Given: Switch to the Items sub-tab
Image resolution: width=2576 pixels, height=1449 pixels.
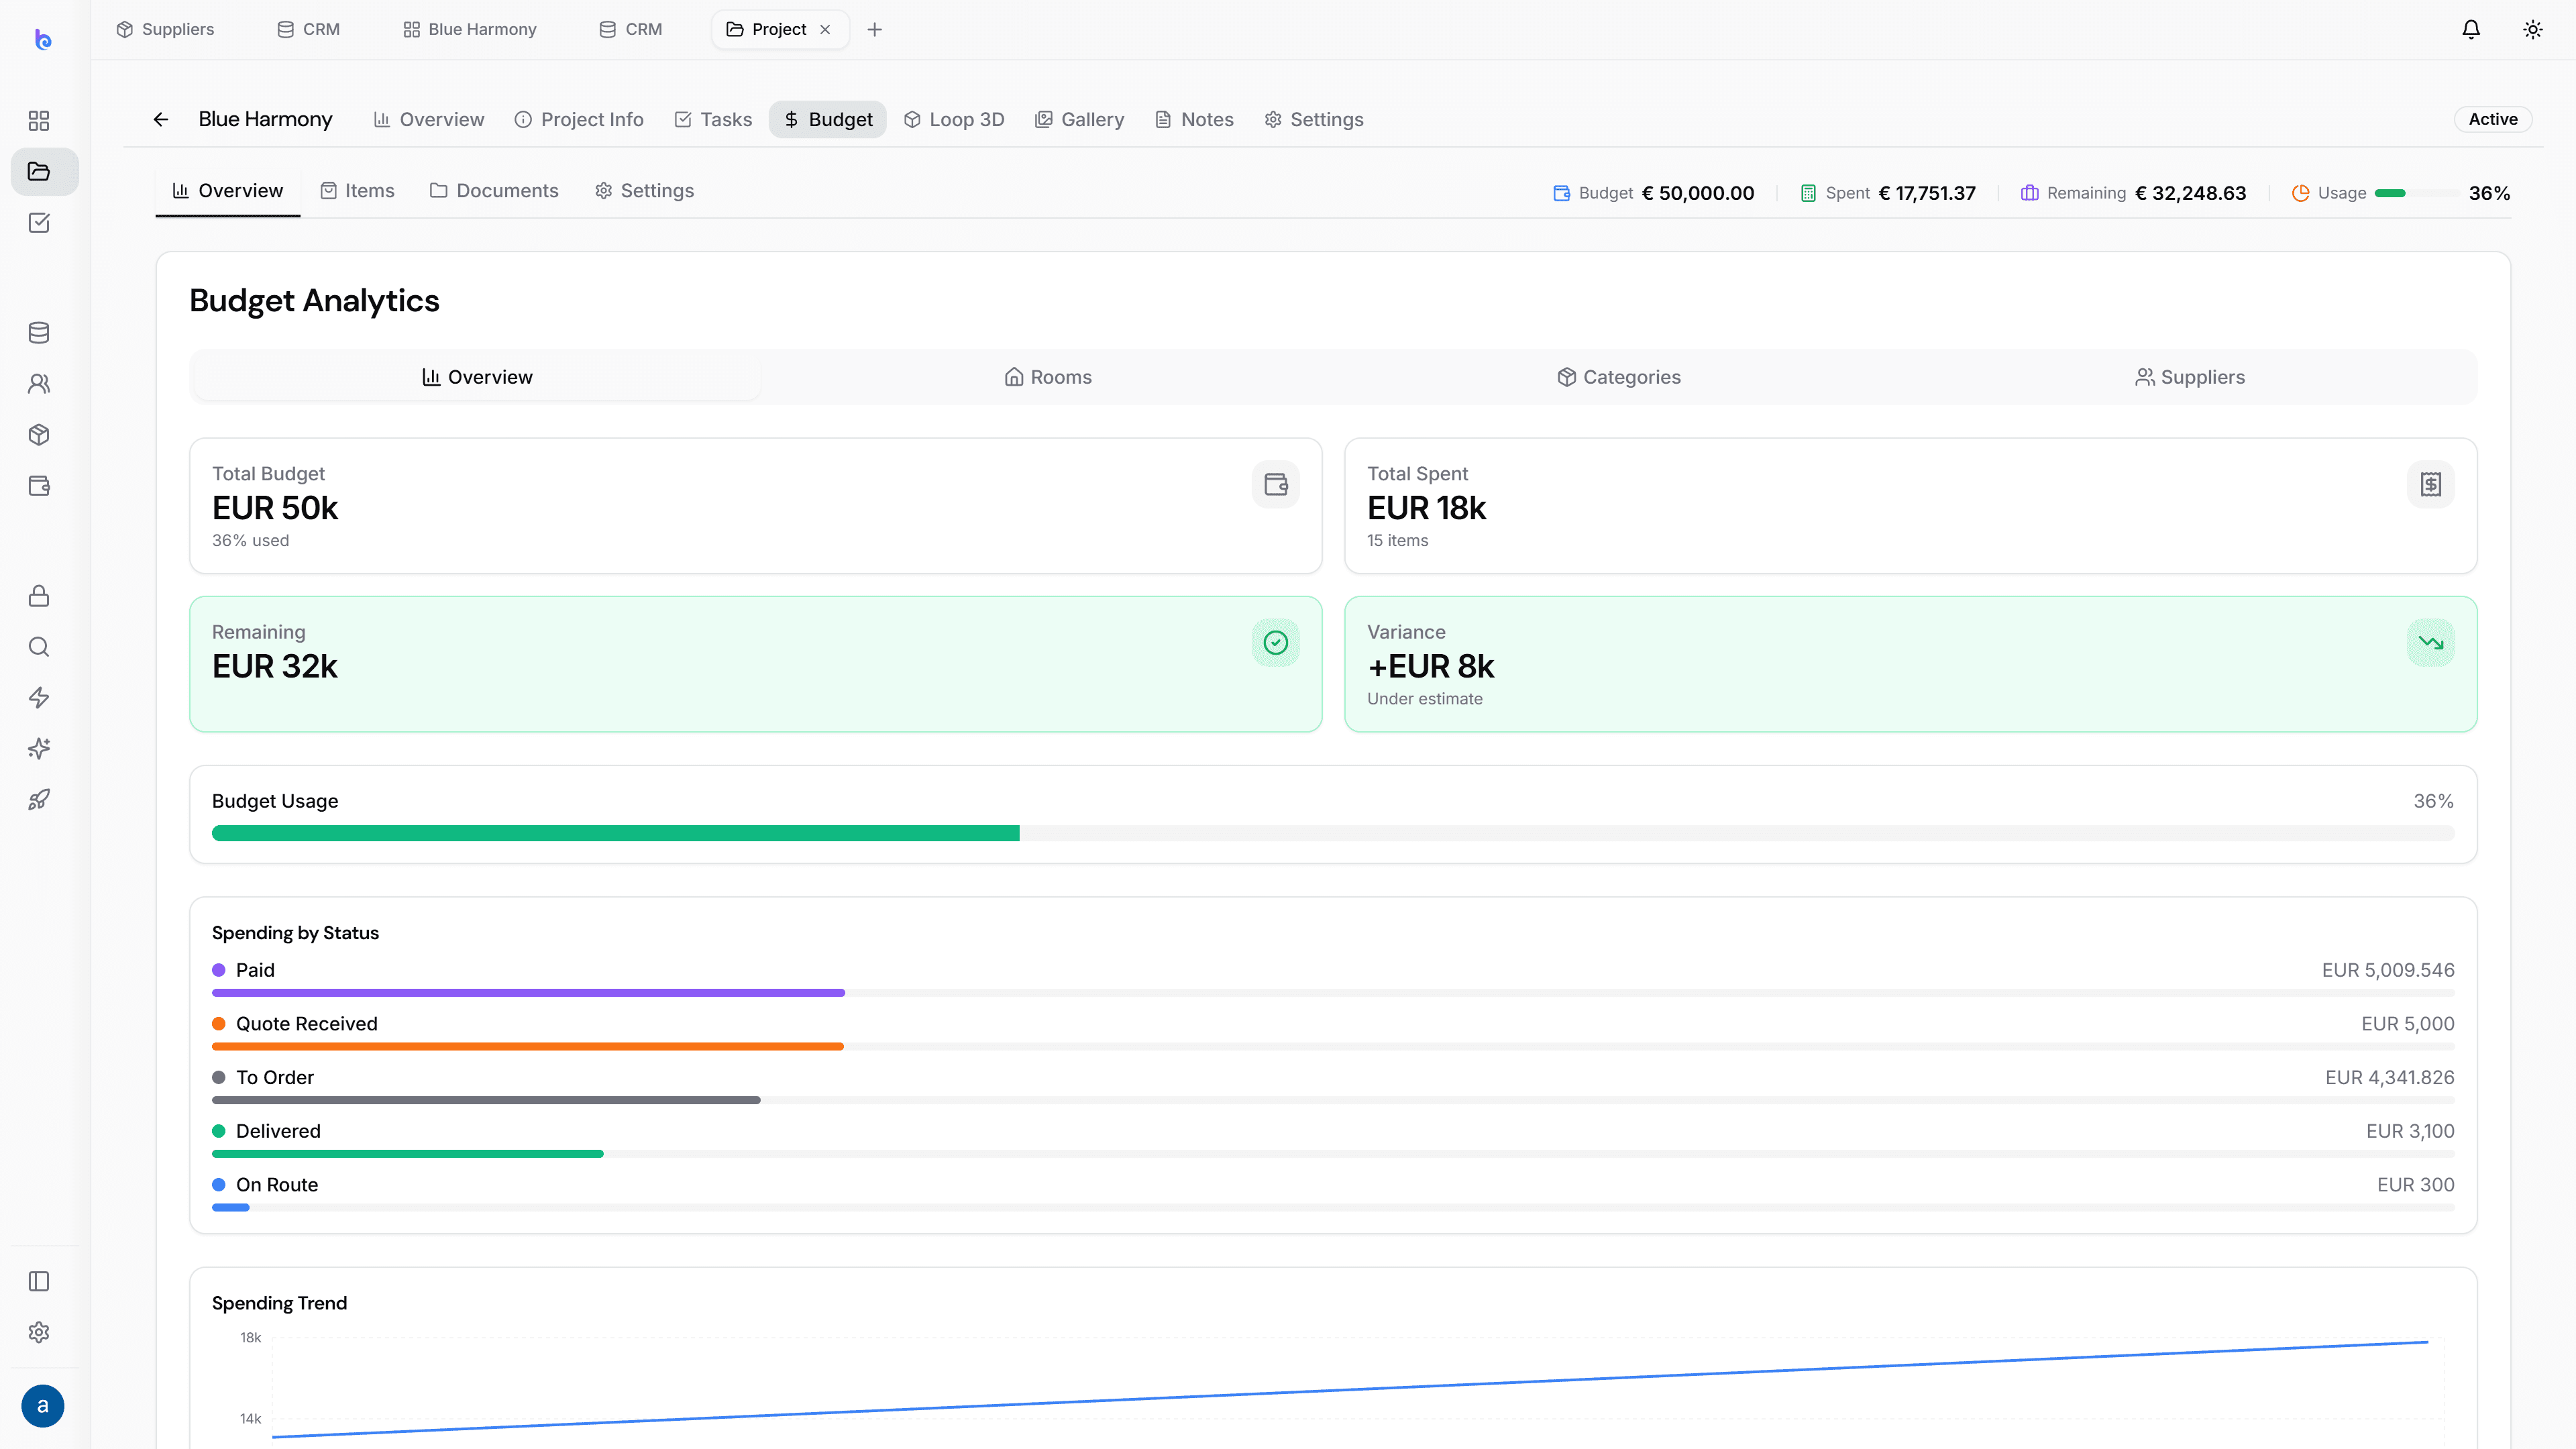Looking at the screenshot, I should (357, 191).
